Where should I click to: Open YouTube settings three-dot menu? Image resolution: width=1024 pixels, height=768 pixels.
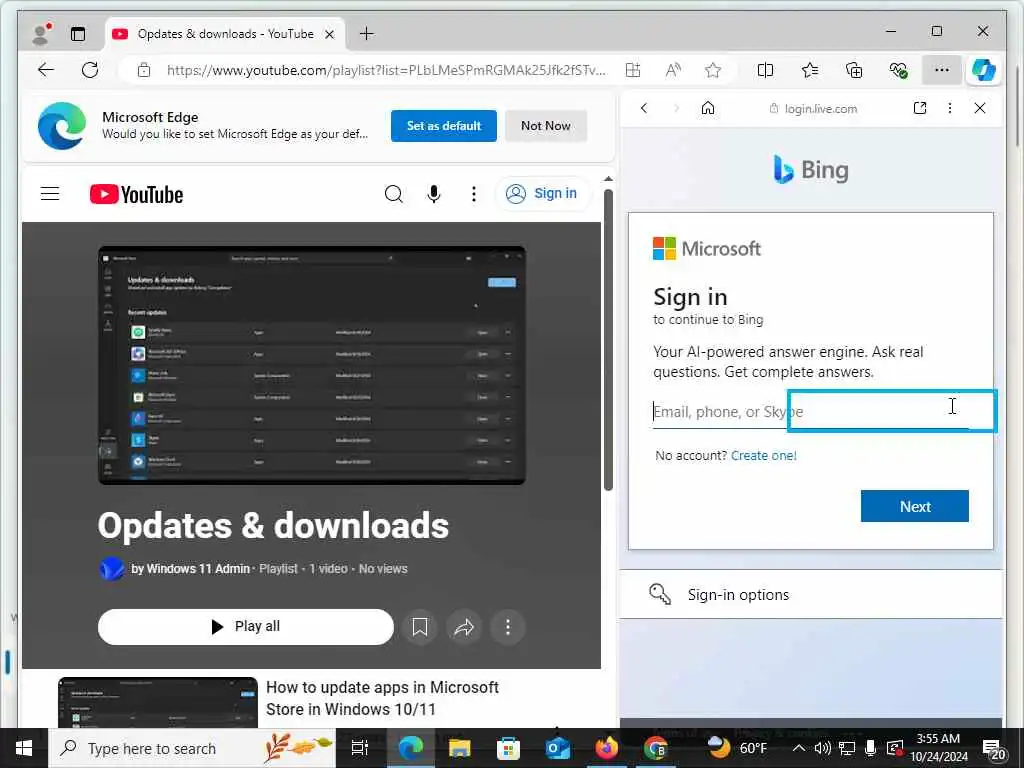pos(474,194)
